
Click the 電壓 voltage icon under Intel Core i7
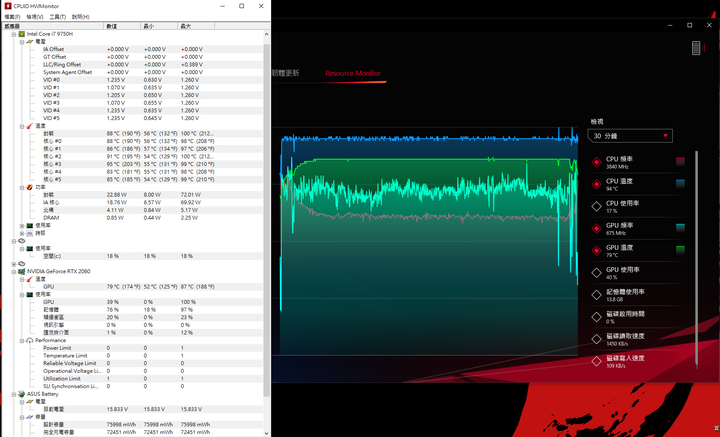tap(29, 42)
